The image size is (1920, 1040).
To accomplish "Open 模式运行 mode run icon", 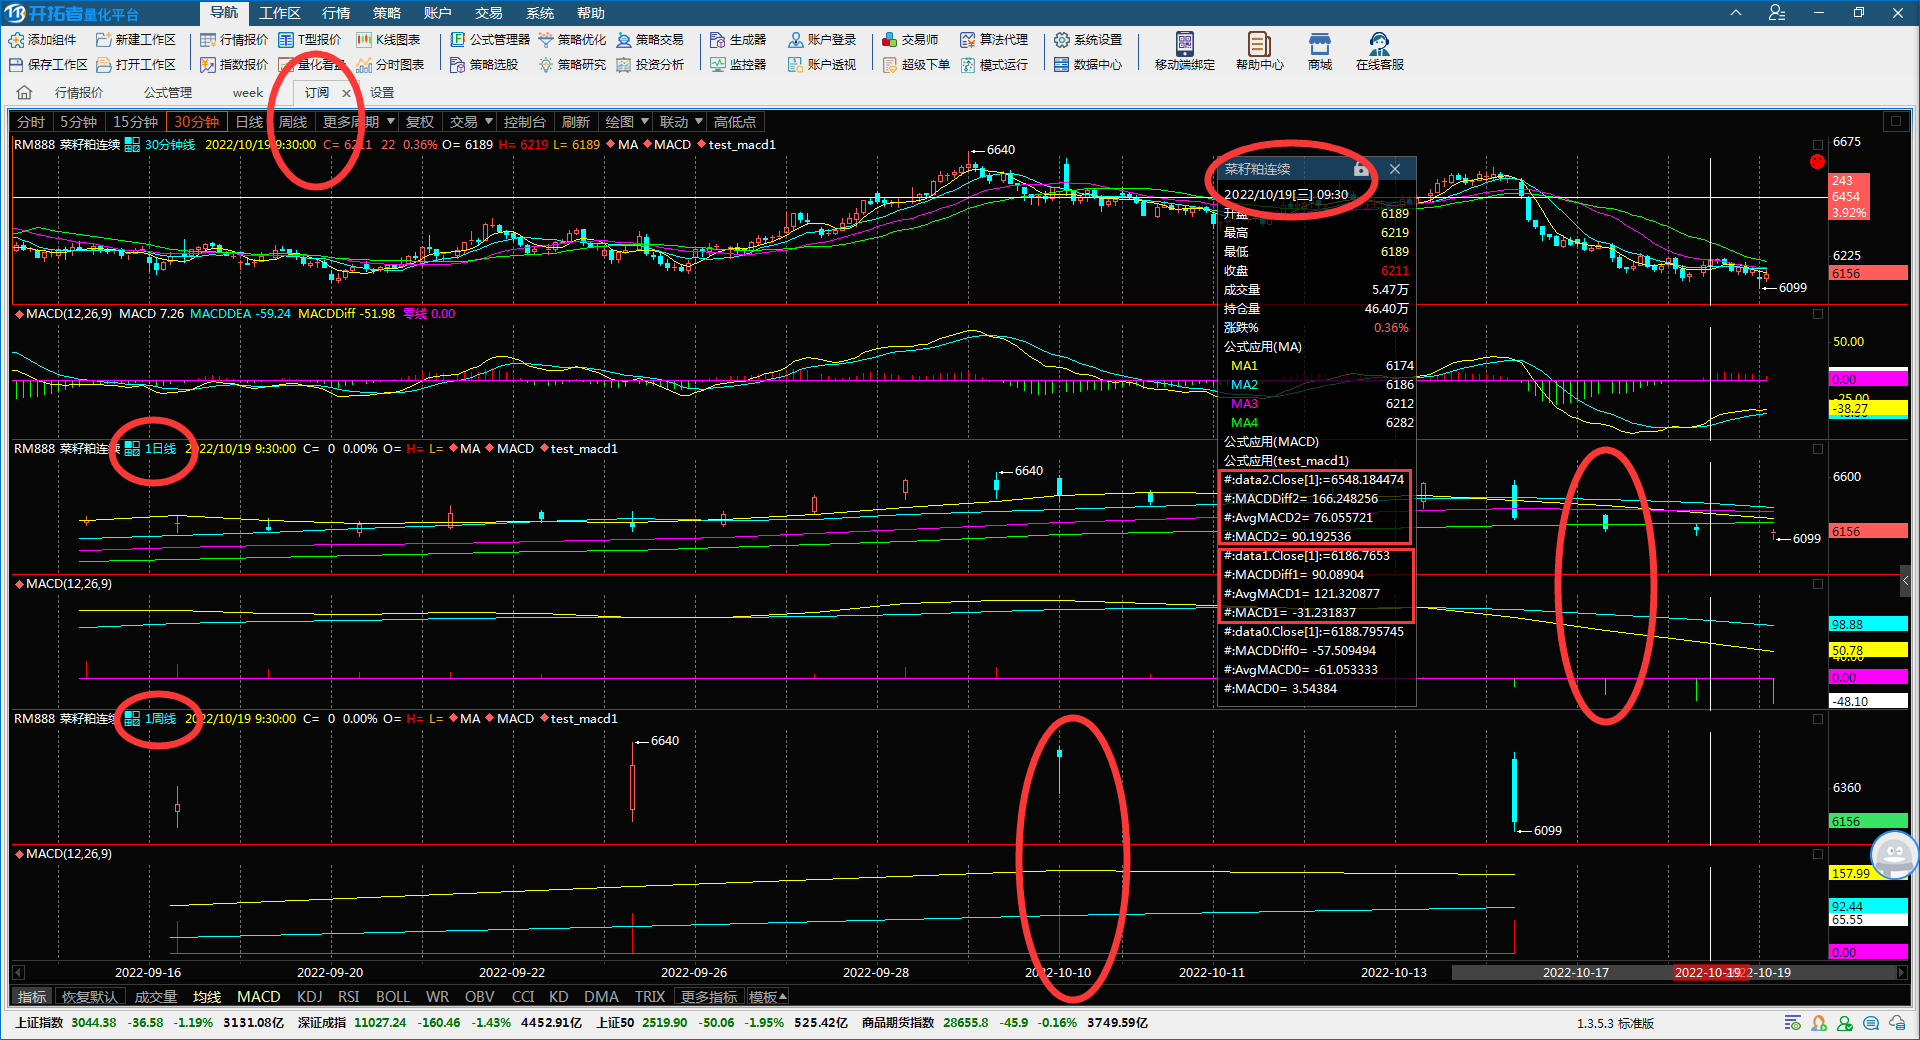I will pyautogui.click(x=968, y=65).
